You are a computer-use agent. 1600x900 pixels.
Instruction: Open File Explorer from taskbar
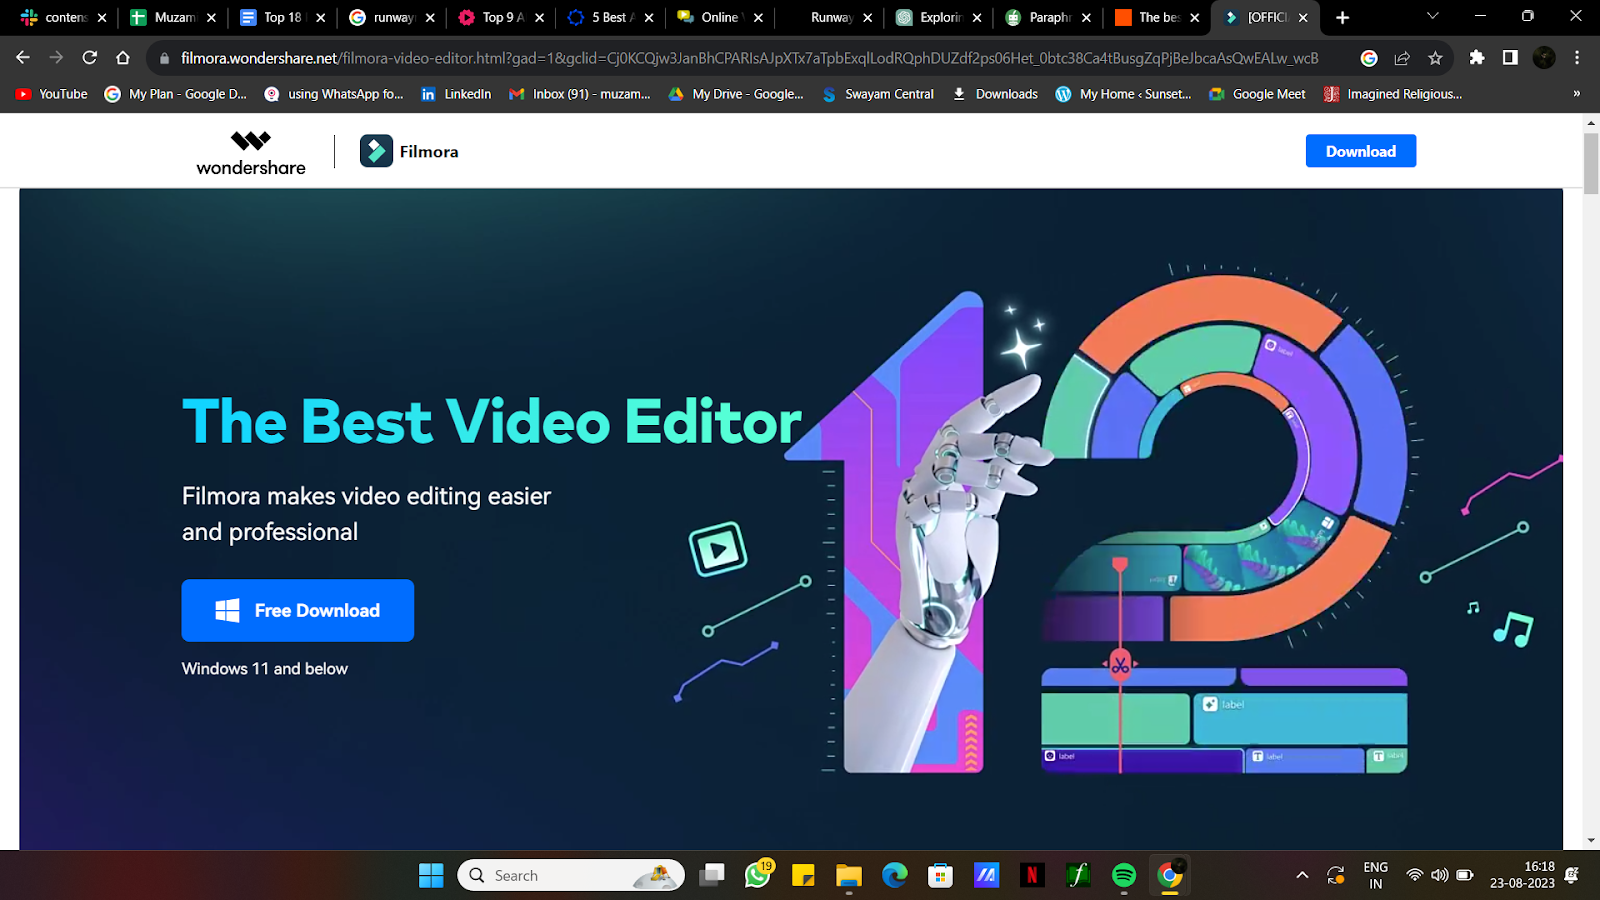pyautogui.click(x=849, y=875)
